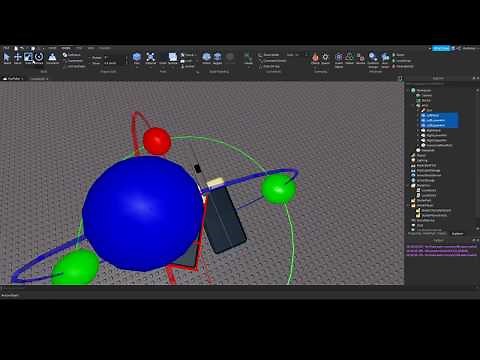The height and width of the screenshot is (360, 480).
Task: Activate the Scale tool
Action: (28, 58)
